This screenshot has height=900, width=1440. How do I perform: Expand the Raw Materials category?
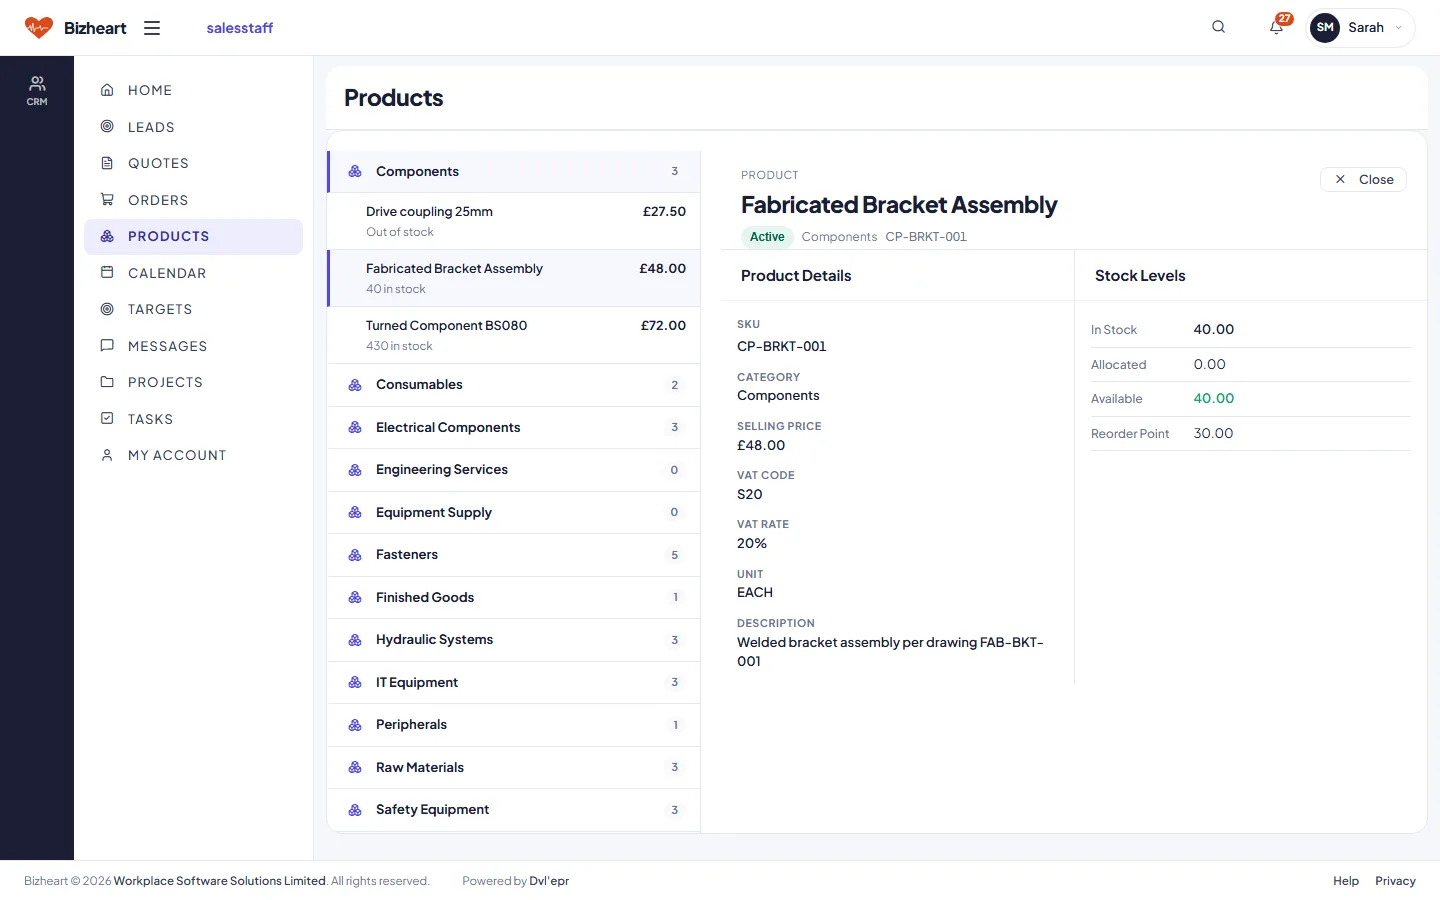[514, 767]
